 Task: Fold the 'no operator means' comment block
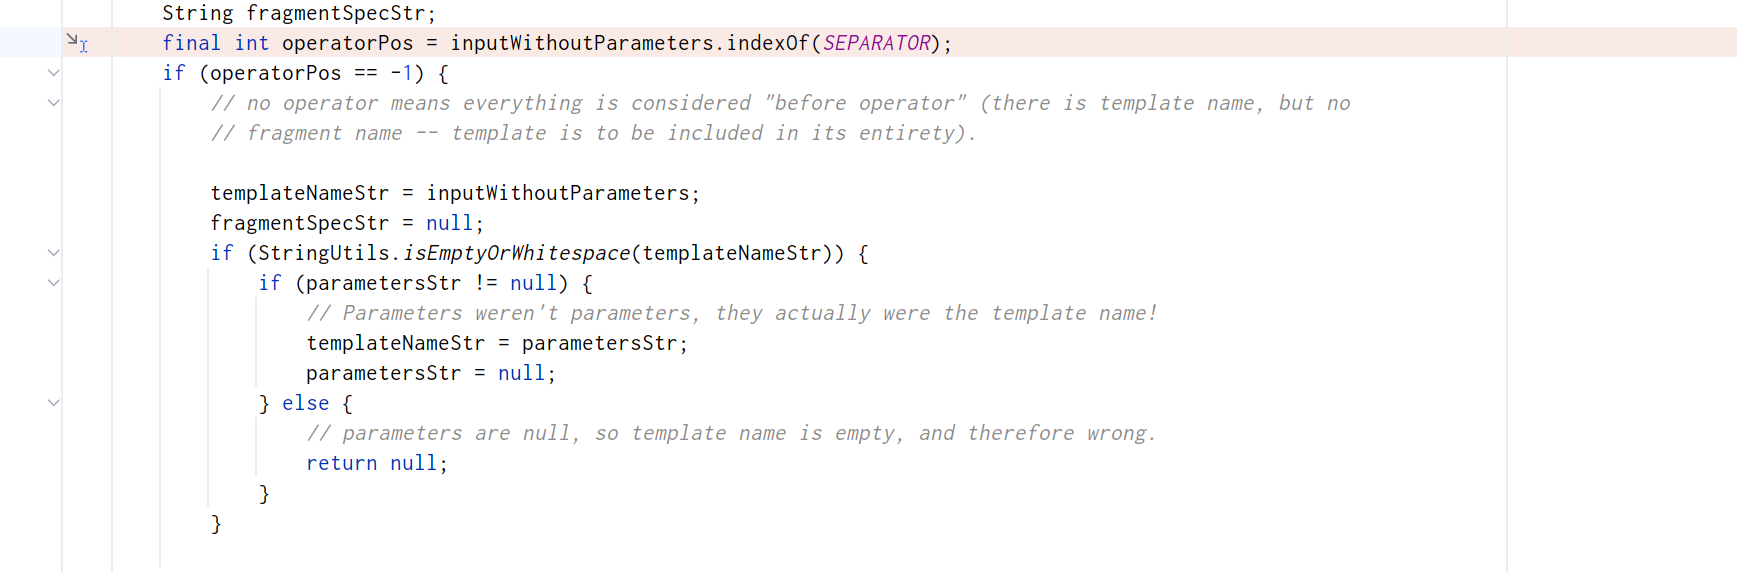[54, 103]
